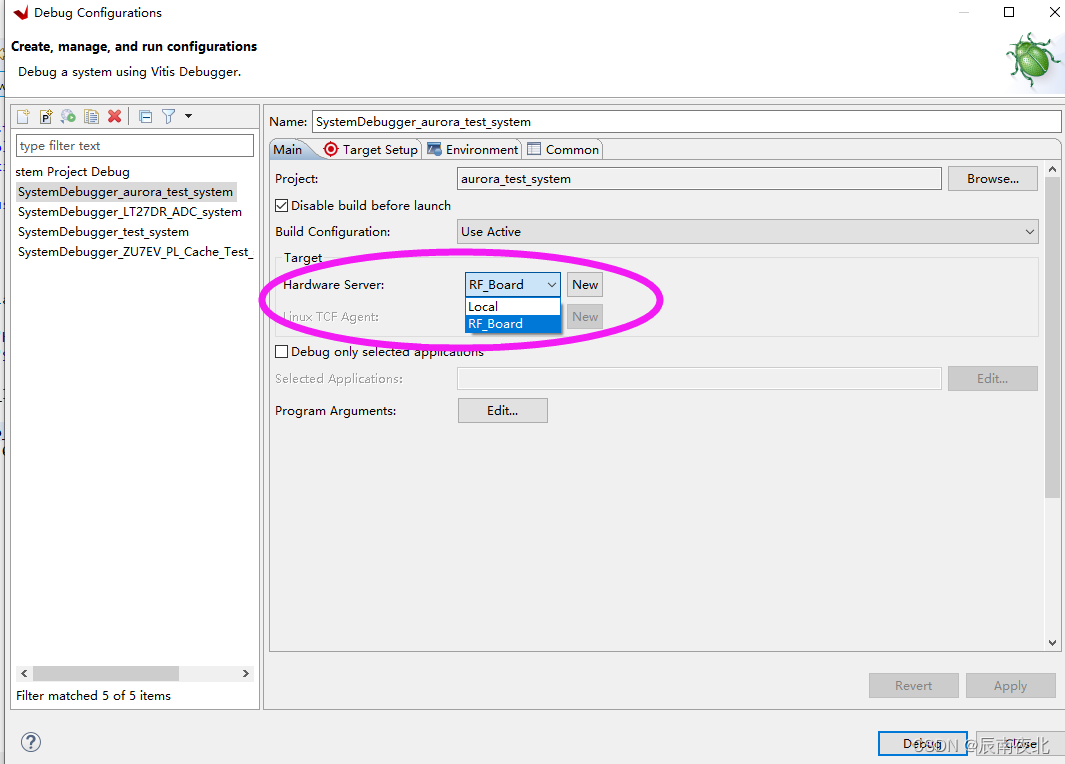Click left arrow of configuration list scrollbar
The height and width of the screenshot is (764, 1065).
(24, 673)
